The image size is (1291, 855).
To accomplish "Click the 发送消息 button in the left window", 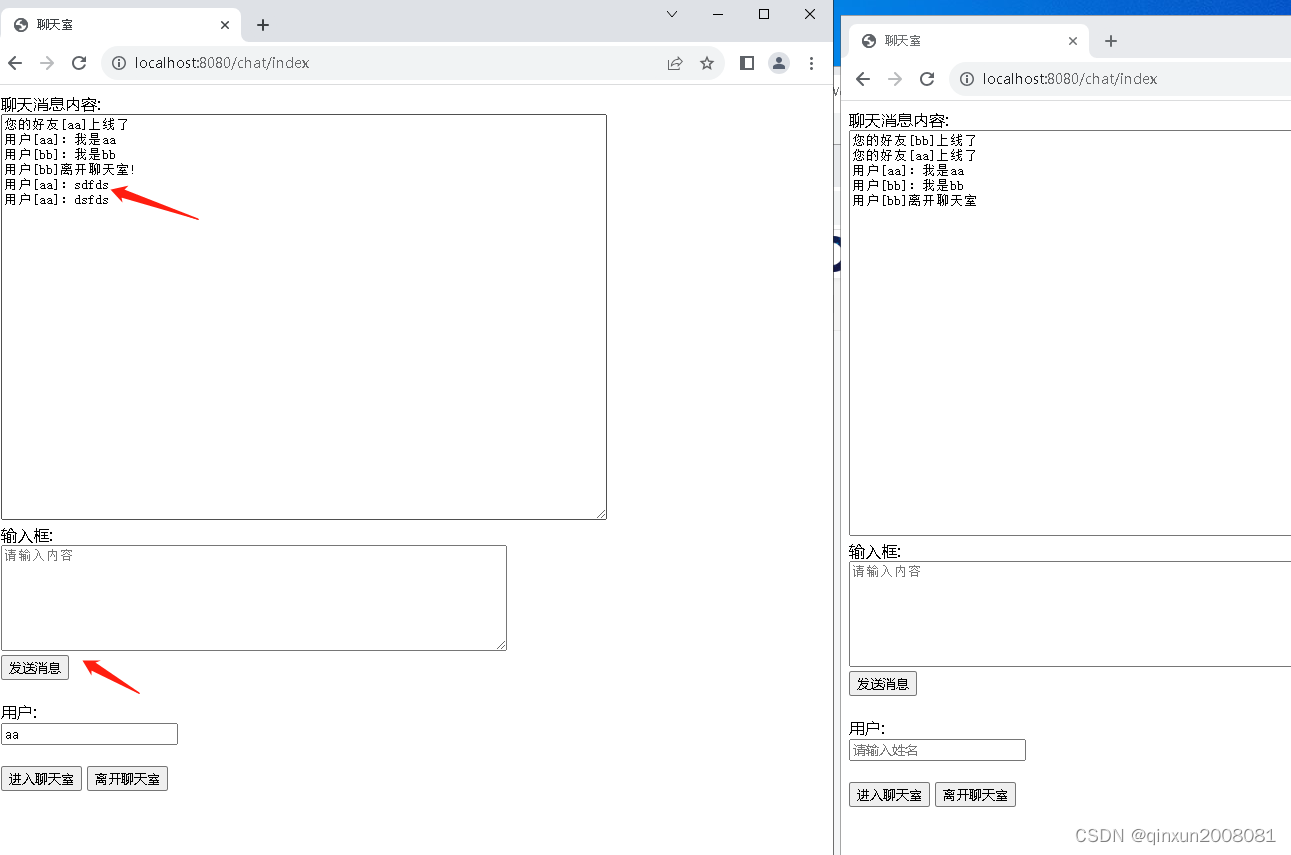I will pos(35,667).
